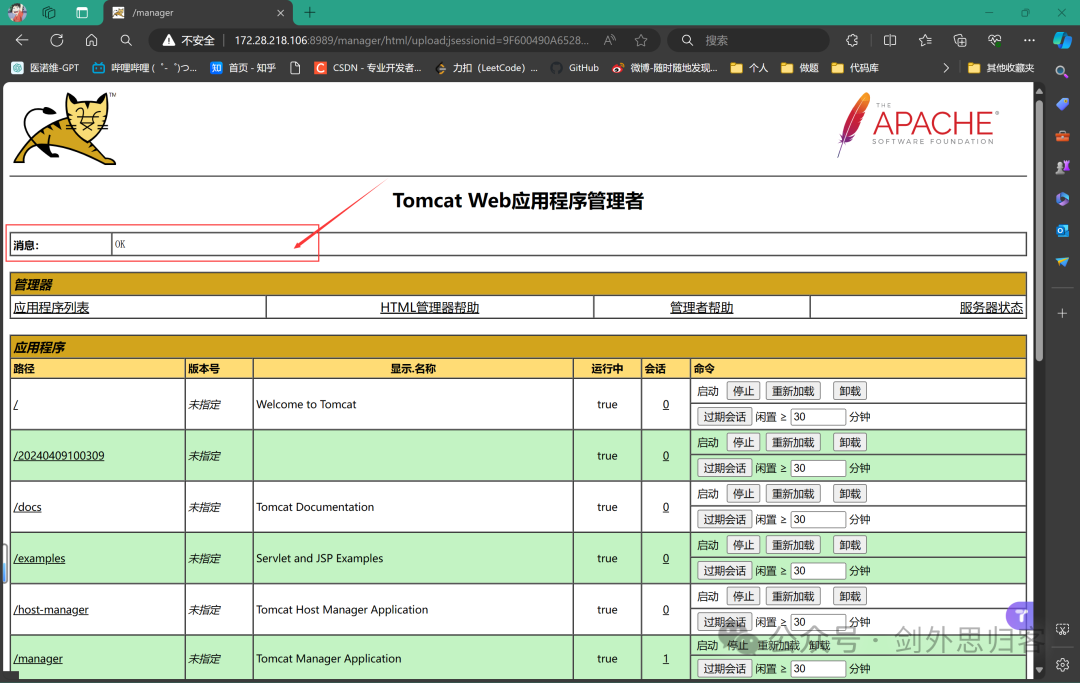Click session count 1 for /manager

coord(665,659)
